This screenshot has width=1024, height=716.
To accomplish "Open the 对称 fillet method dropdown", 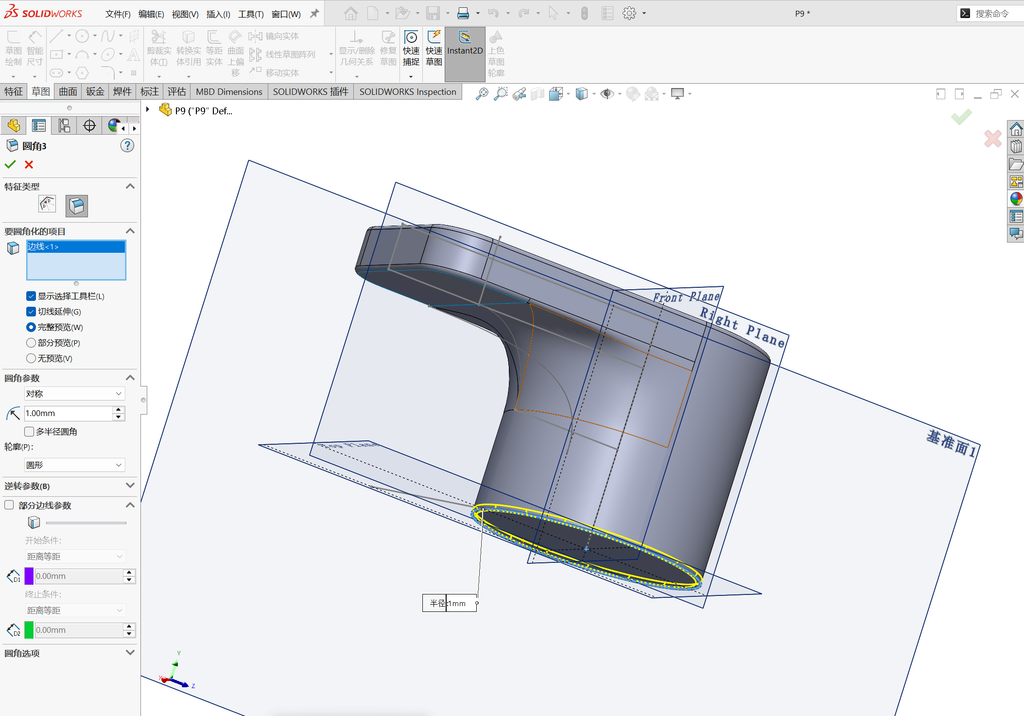I will [74, 394].
